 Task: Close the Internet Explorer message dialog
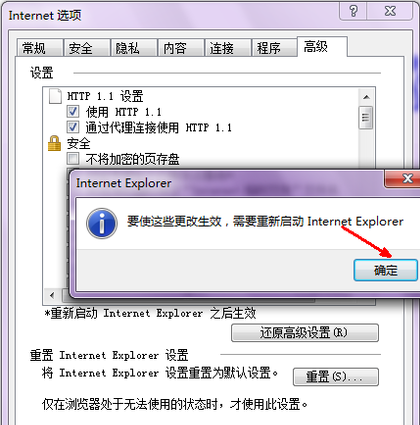404,179
